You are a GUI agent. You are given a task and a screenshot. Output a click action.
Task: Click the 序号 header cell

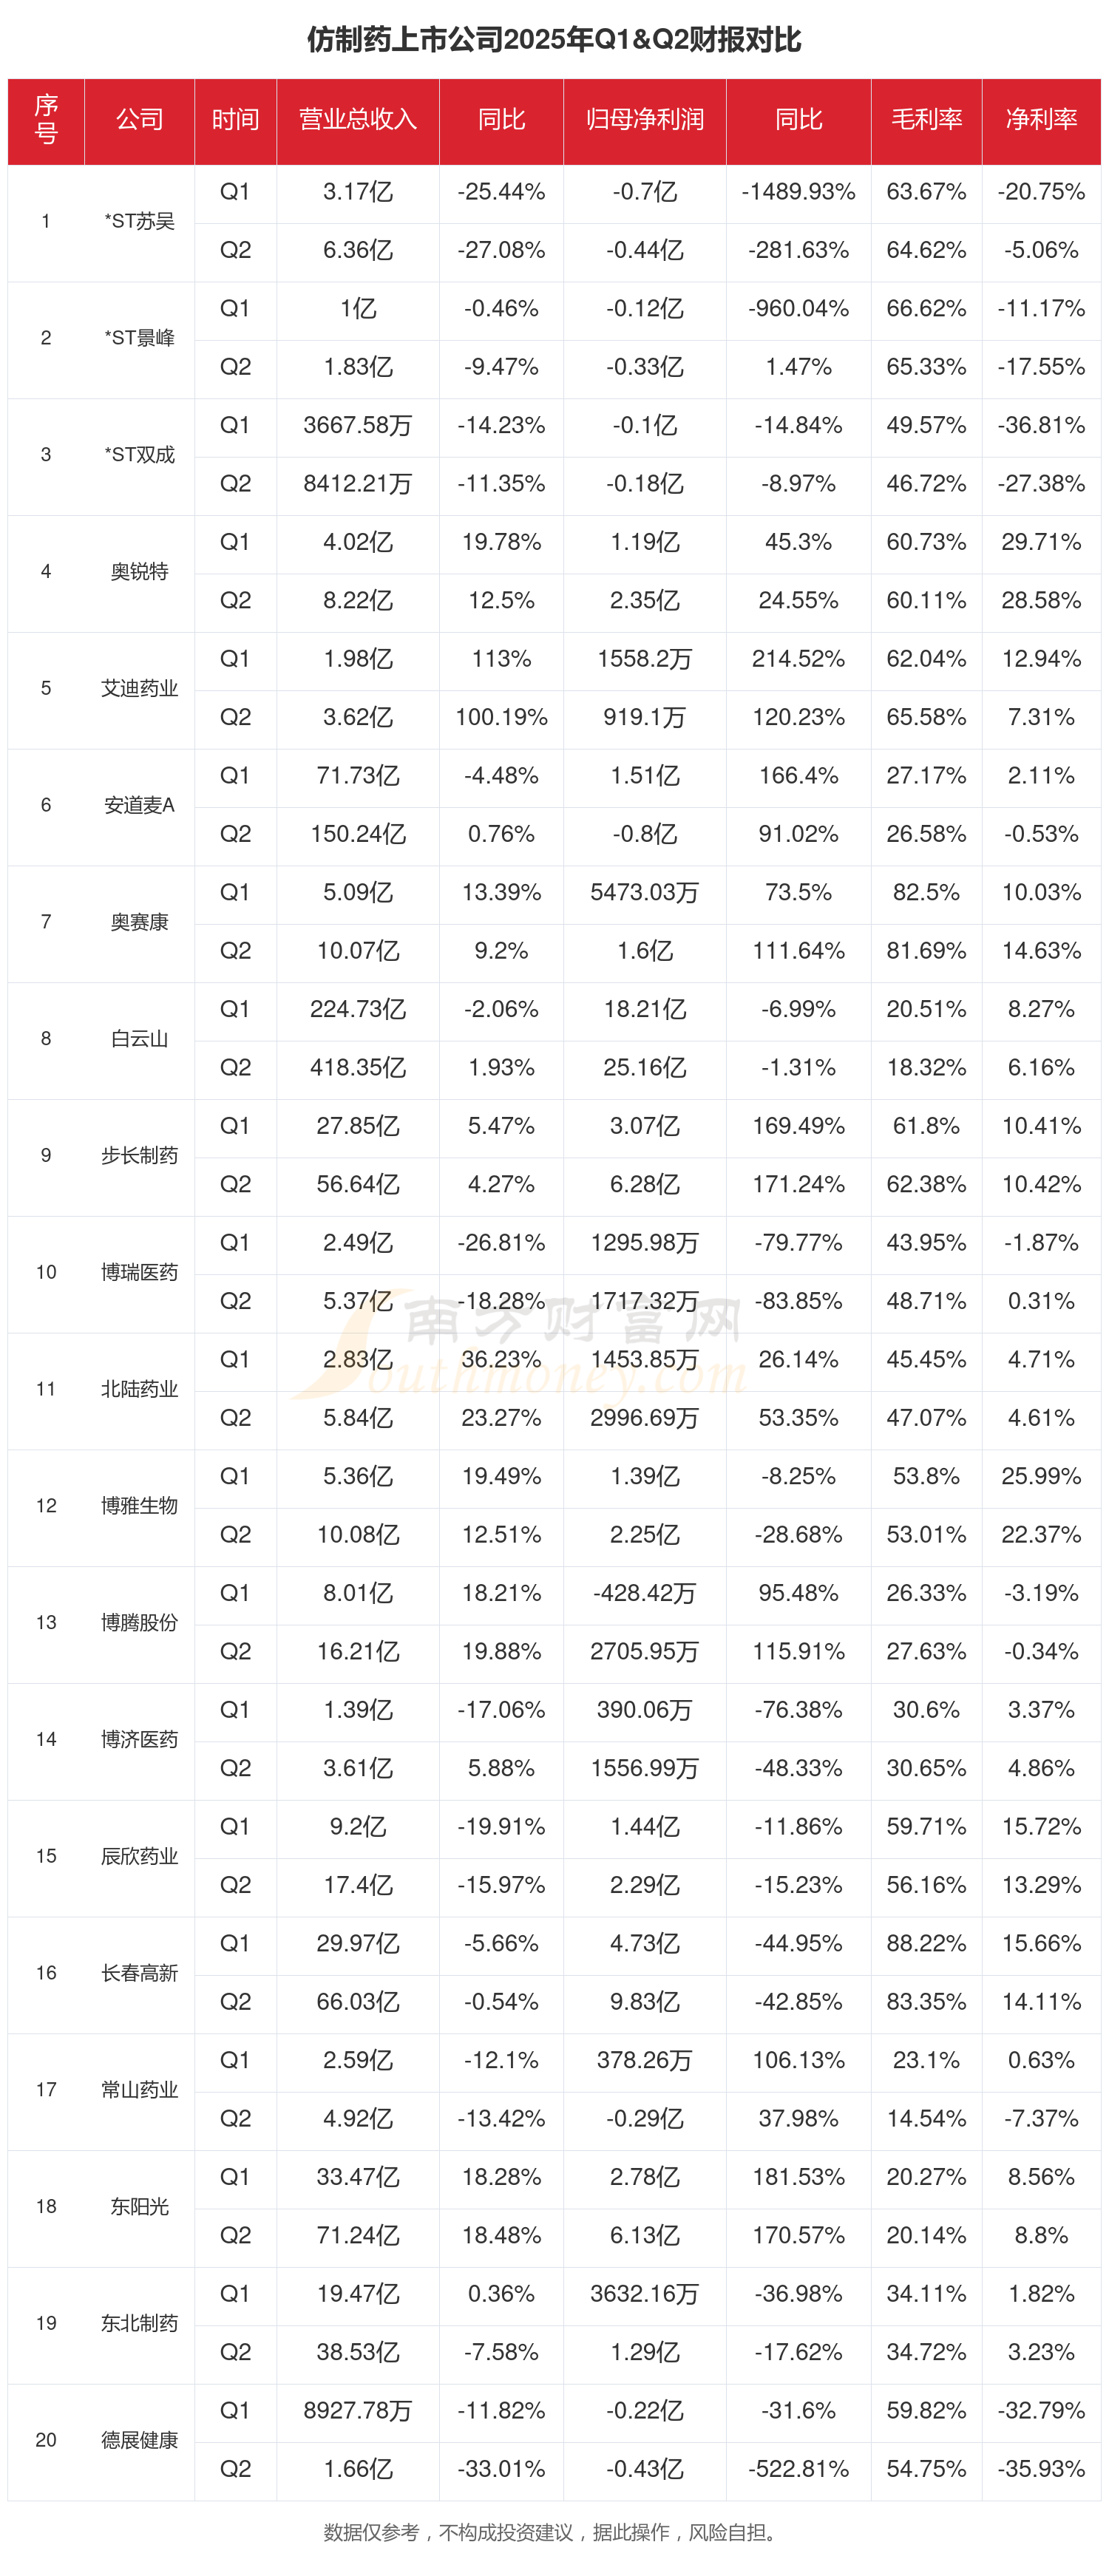[x=46, y=120]
